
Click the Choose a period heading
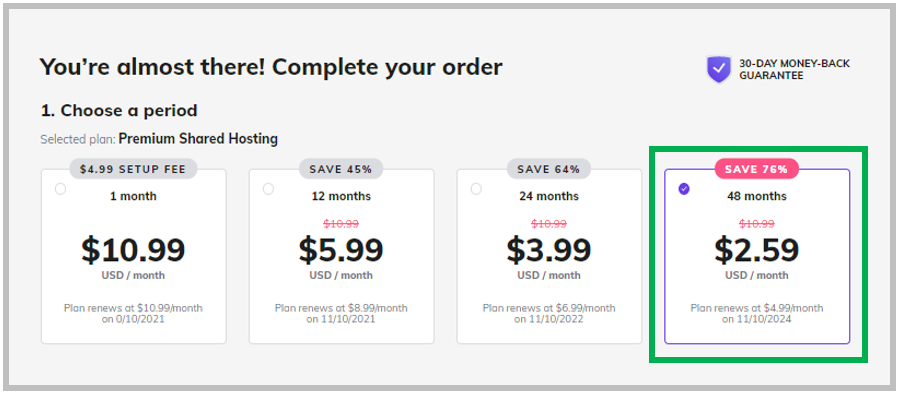(119, 110)
